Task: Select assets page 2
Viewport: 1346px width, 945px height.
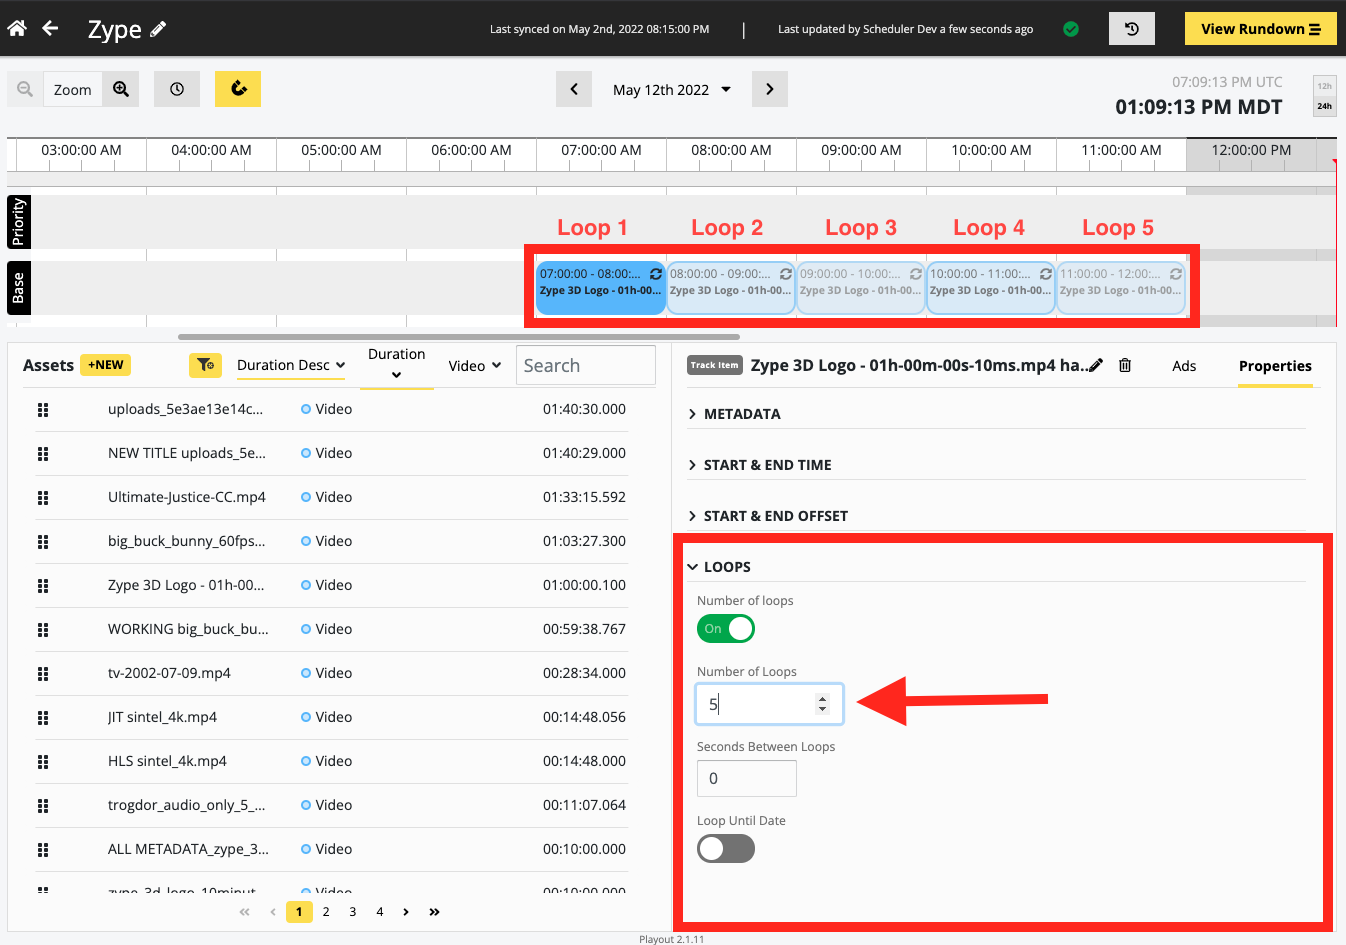Action: click(x=326, y=912)
